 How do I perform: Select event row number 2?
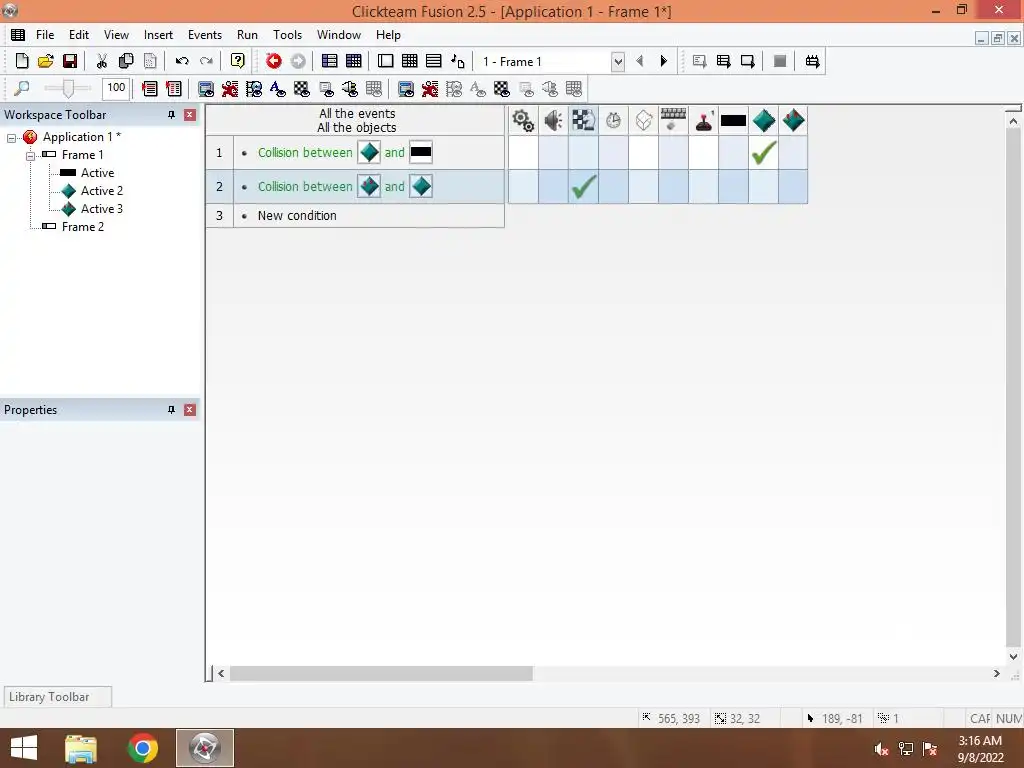click(x=219, y=187)
